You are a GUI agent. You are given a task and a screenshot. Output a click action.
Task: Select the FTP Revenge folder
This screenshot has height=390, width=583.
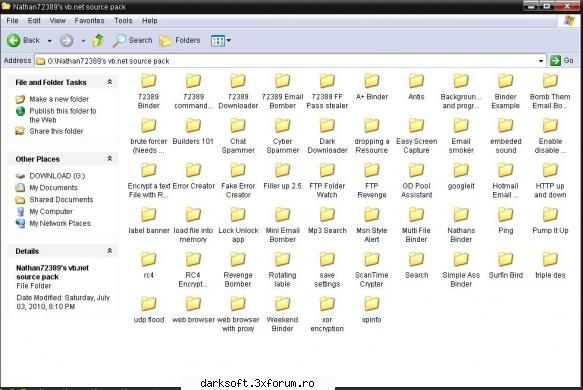pos(372,181)
